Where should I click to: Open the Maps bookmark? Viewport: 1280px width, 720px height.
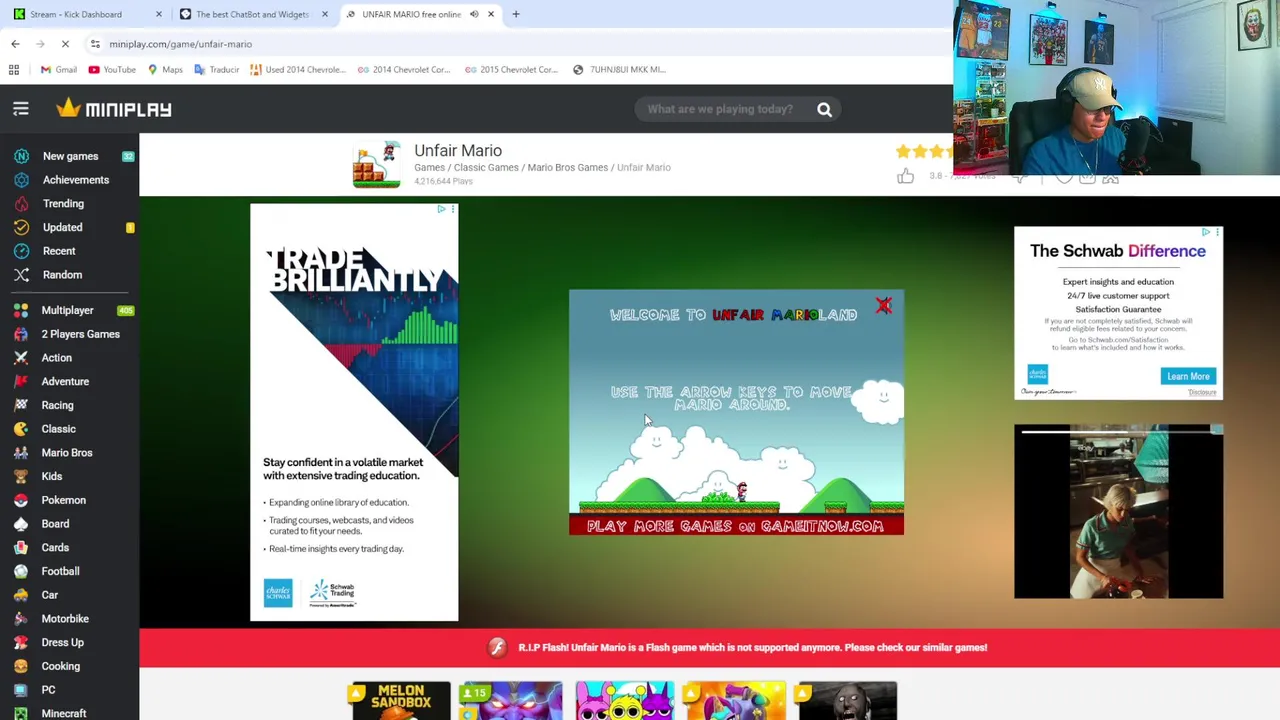[x=165, y=70]
